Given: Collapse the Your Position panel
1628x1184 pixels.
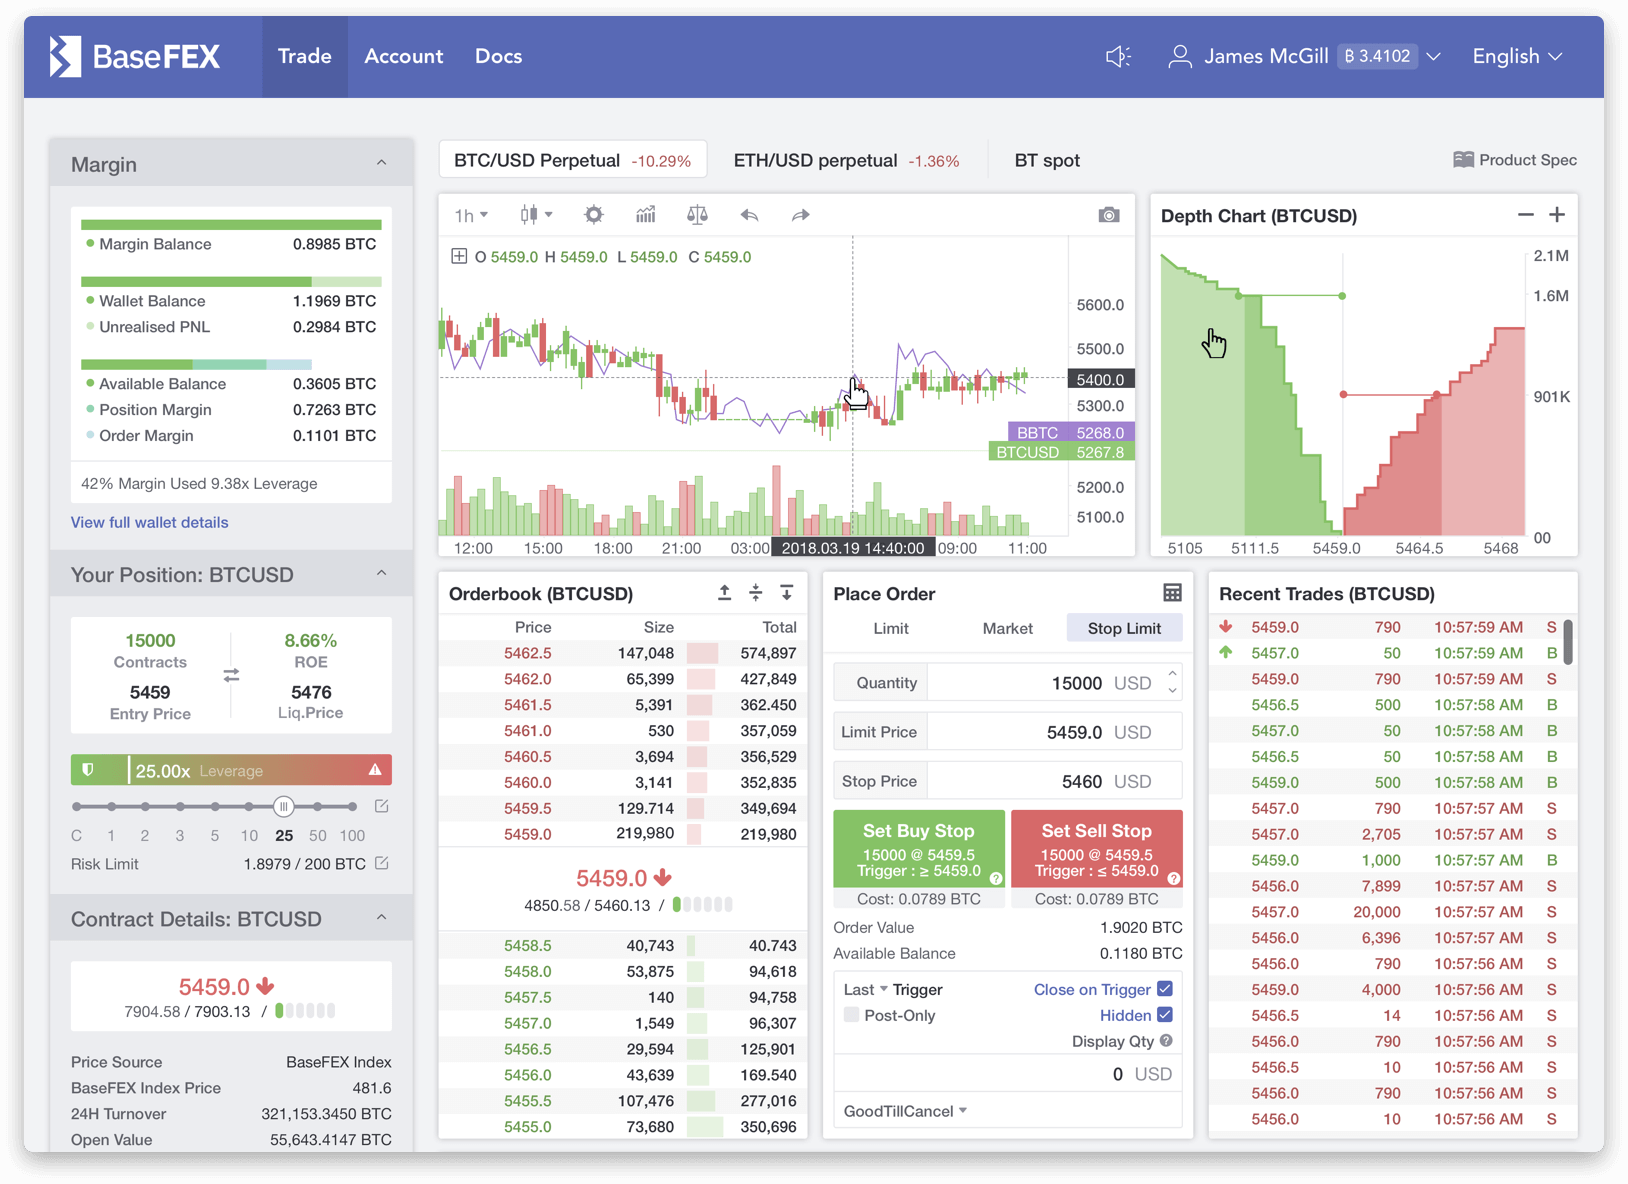Looking at the screenshot, I should pyautogui.click(x=381, y=574).
